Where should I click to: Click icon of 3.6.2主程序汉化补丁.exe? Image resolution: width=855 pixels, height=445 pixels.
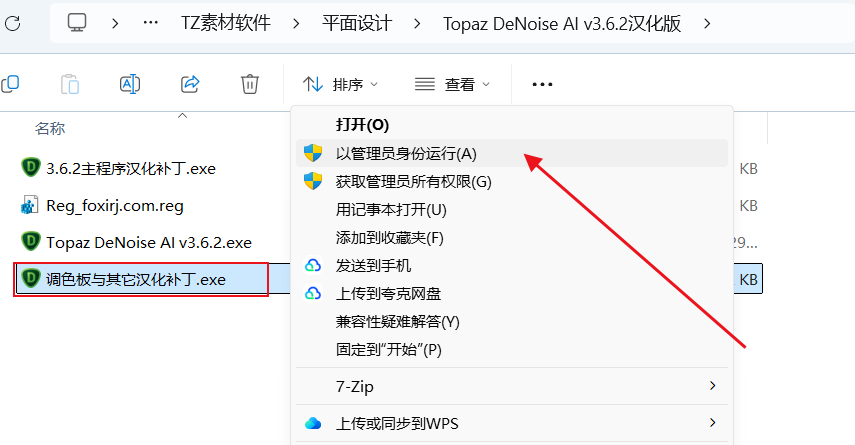[31, 167]
